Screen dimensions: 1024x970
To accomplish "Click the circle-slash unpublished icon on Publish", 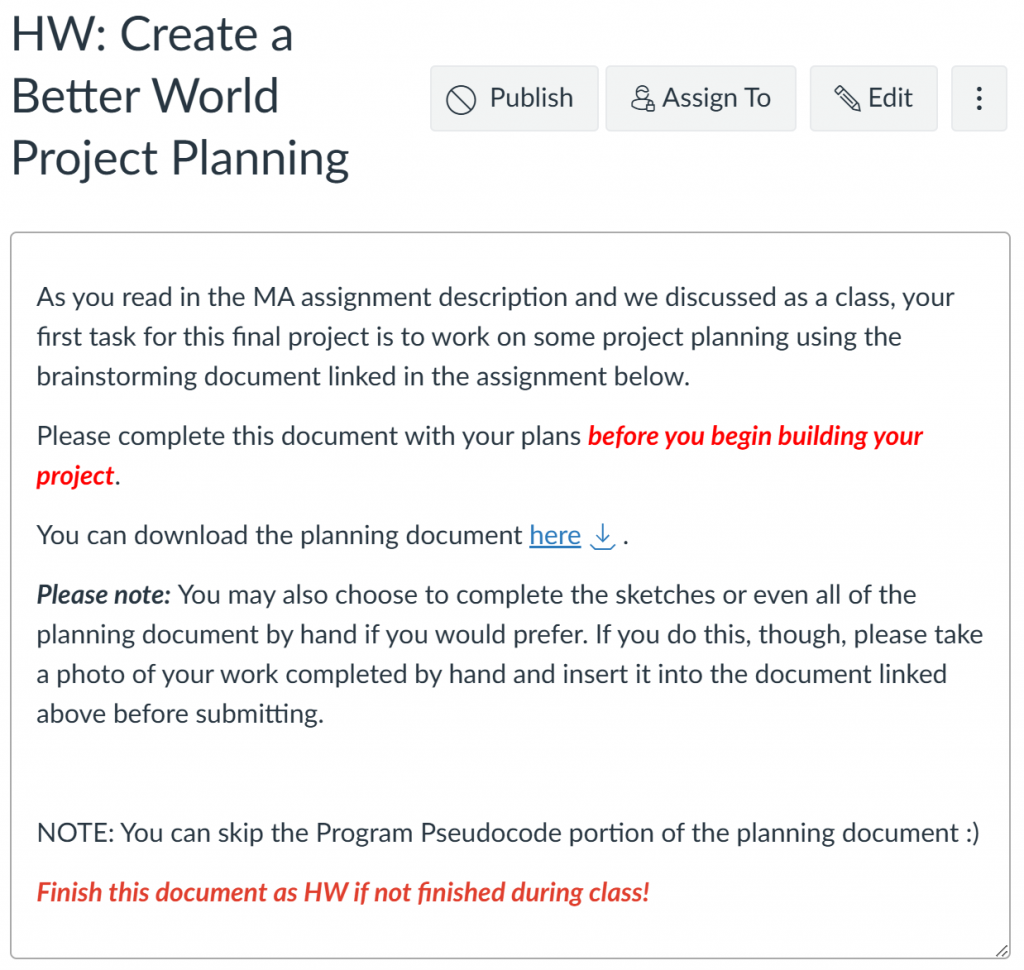I will pos(461,100).
